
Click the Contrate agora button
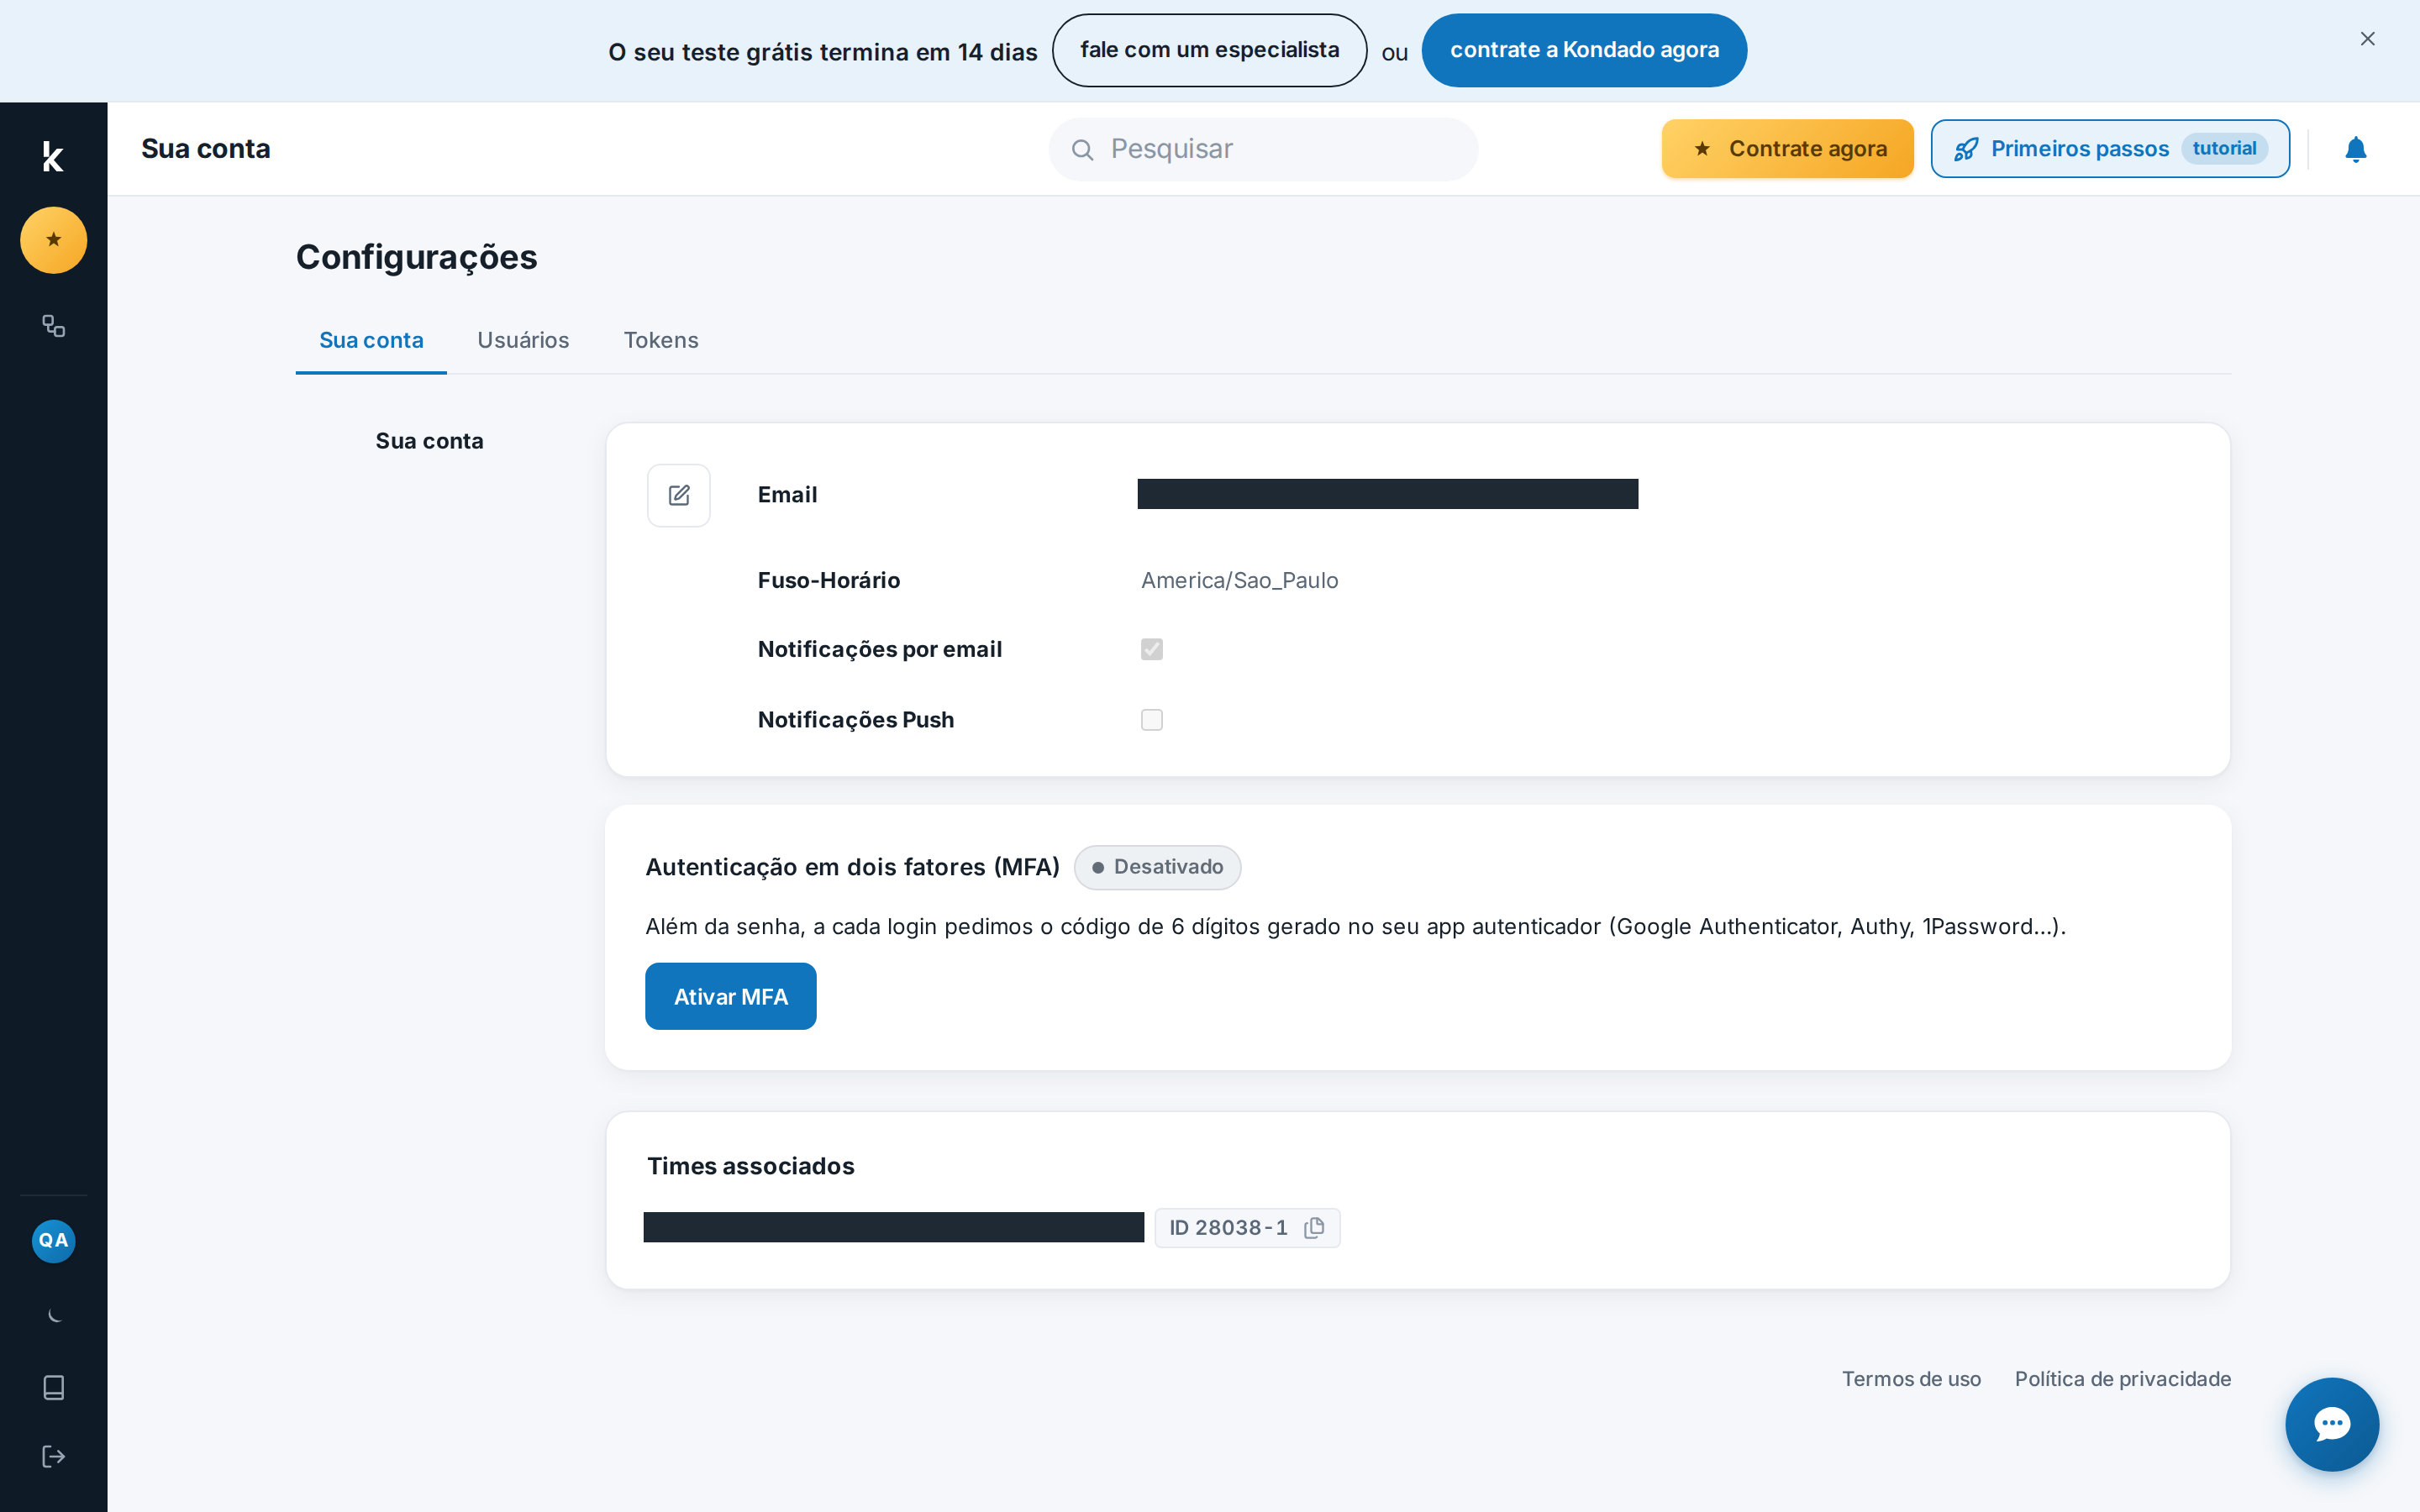click(x=1788, y=149)
